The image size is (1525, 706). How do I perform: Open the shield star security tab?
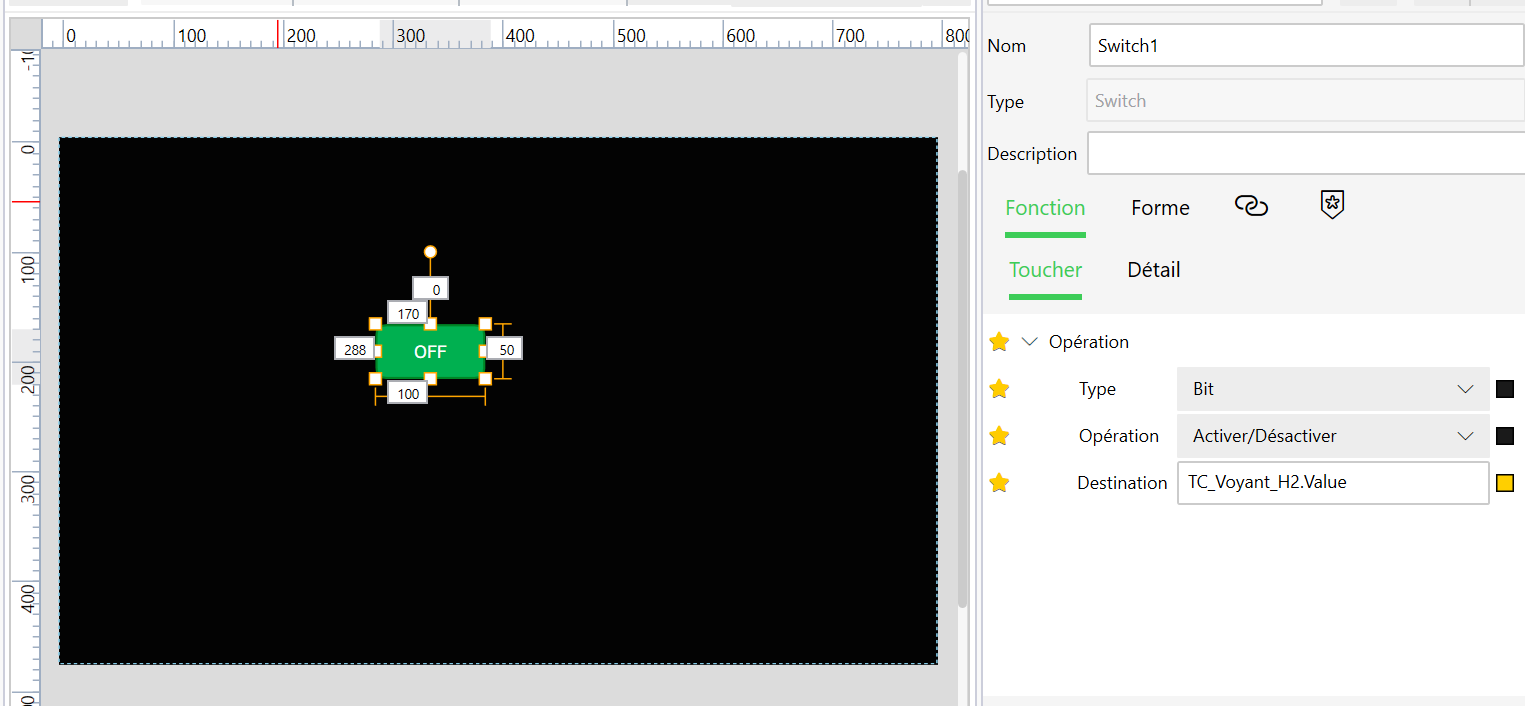pos(1332,205)
